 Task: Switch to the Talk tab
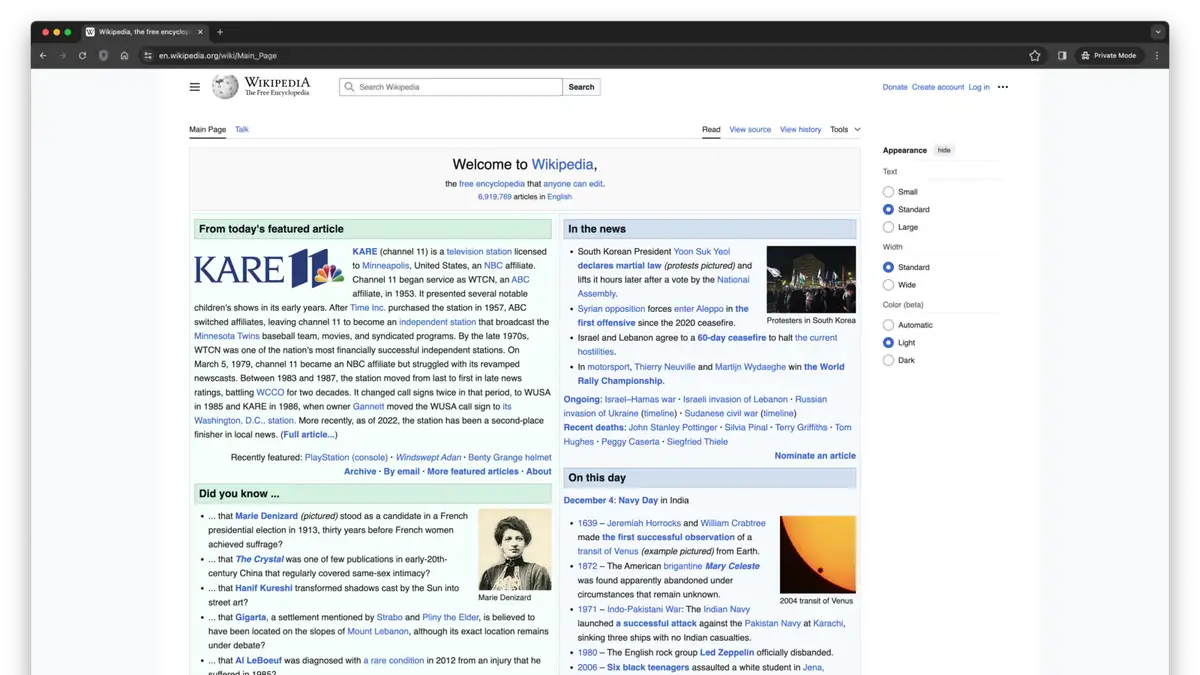242,129
